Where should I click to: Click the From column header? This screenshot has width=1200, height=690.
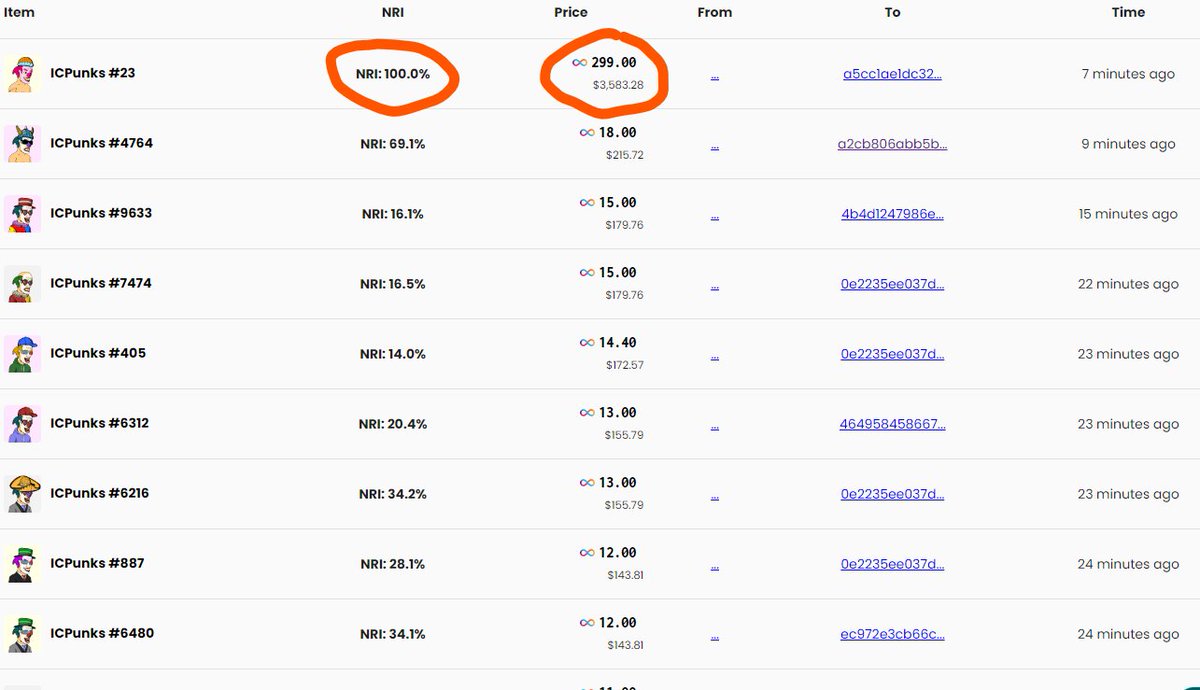715,12
